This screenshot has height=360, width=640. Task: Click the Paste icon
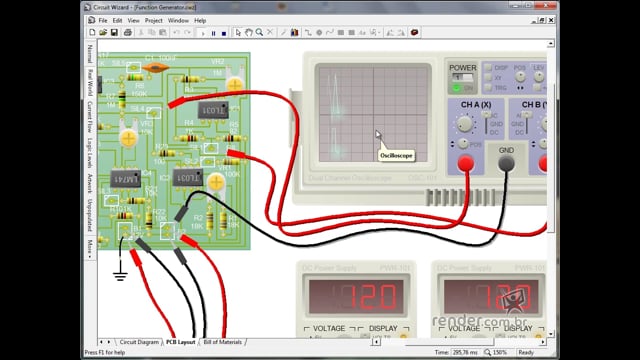tap(162, 33)
